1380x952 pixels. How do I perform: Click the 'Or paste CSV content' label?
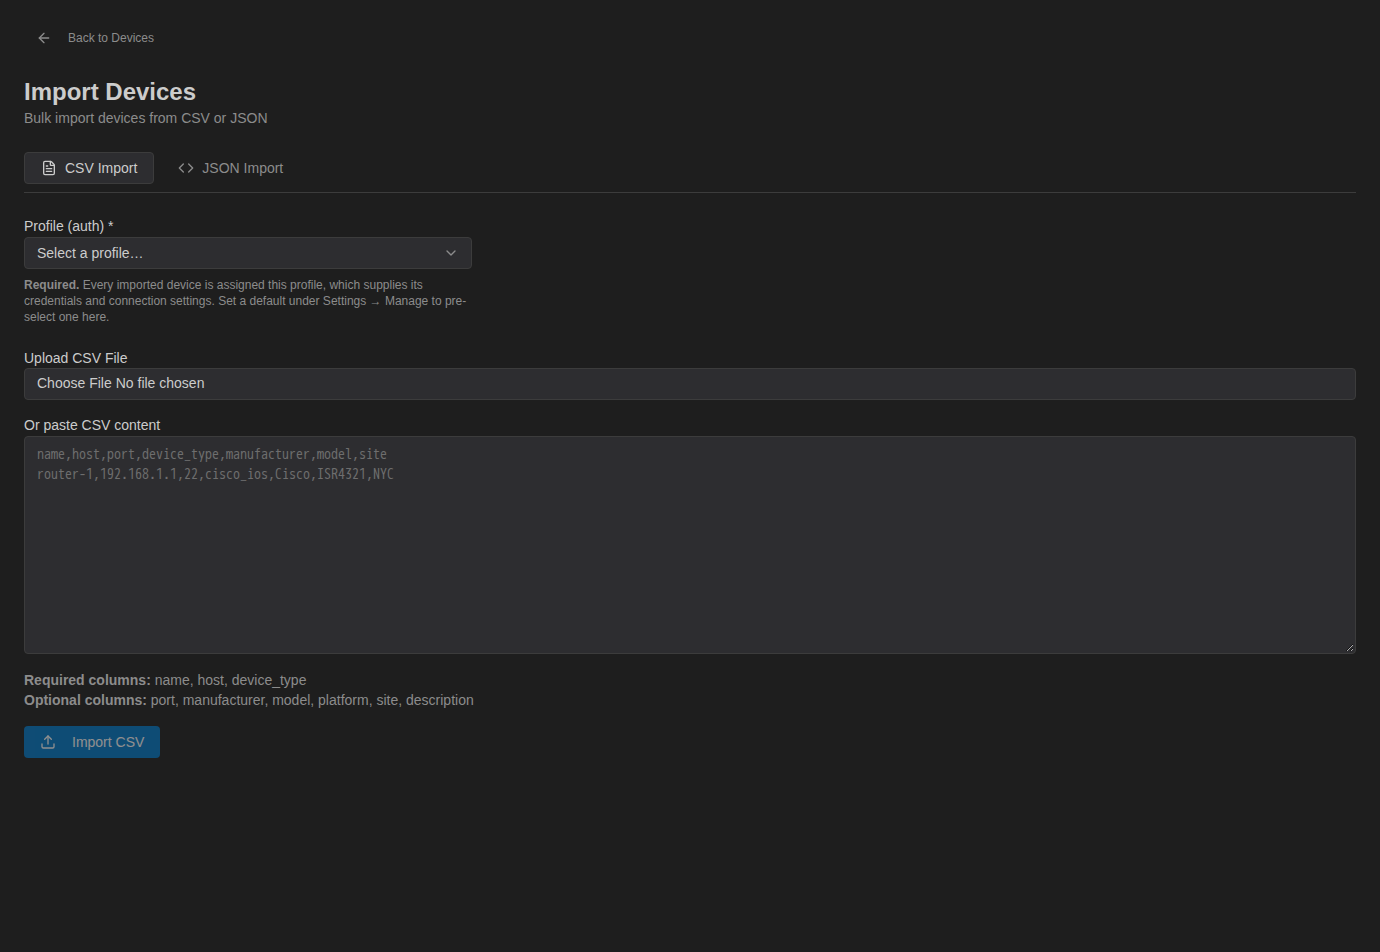point(92,425)
